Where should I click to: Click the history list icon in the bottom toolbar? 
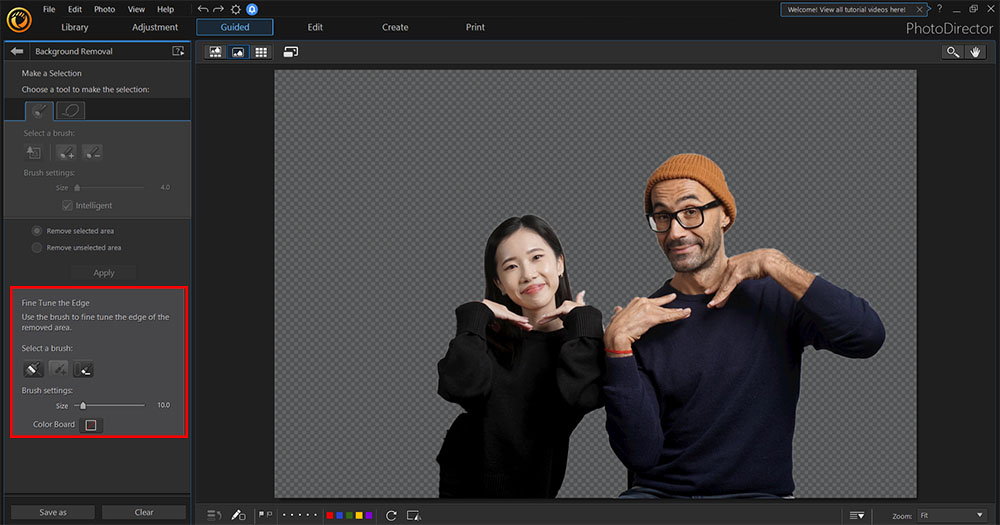pos(214,515)
